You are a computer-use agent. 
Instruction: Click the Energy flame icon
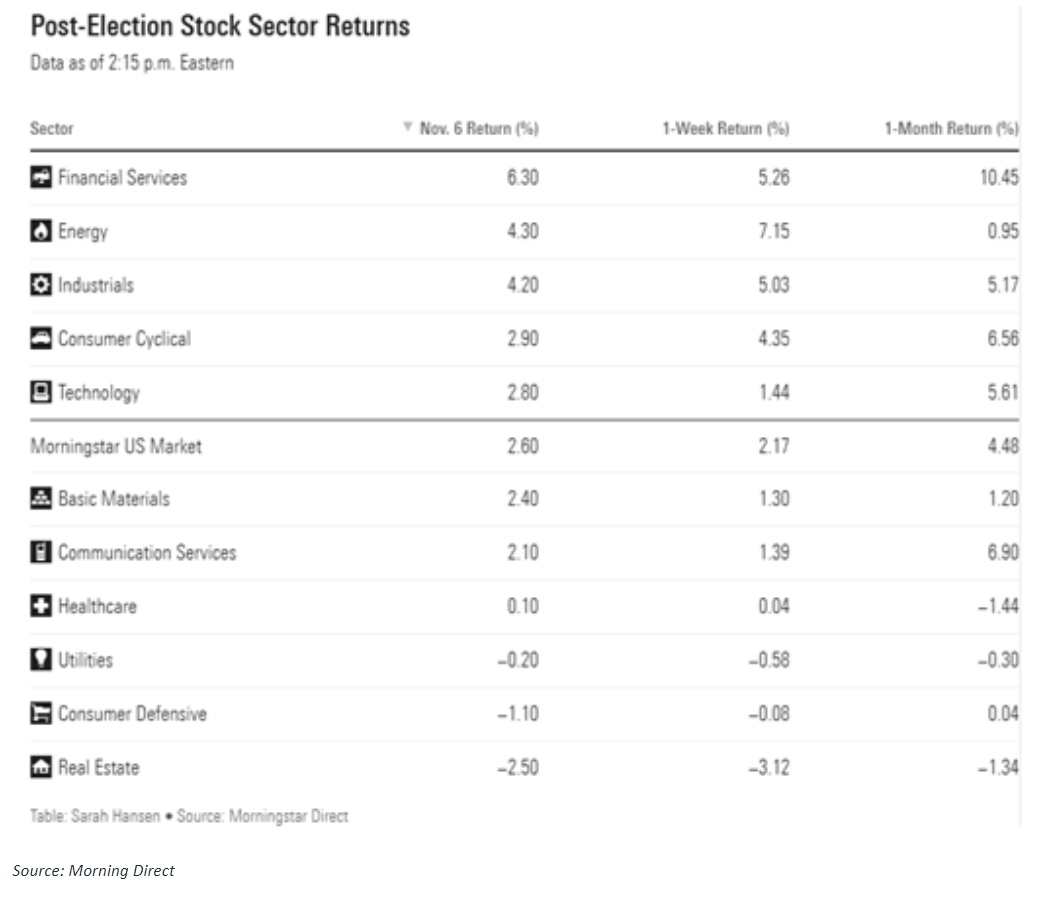click(x=41, y=232)
